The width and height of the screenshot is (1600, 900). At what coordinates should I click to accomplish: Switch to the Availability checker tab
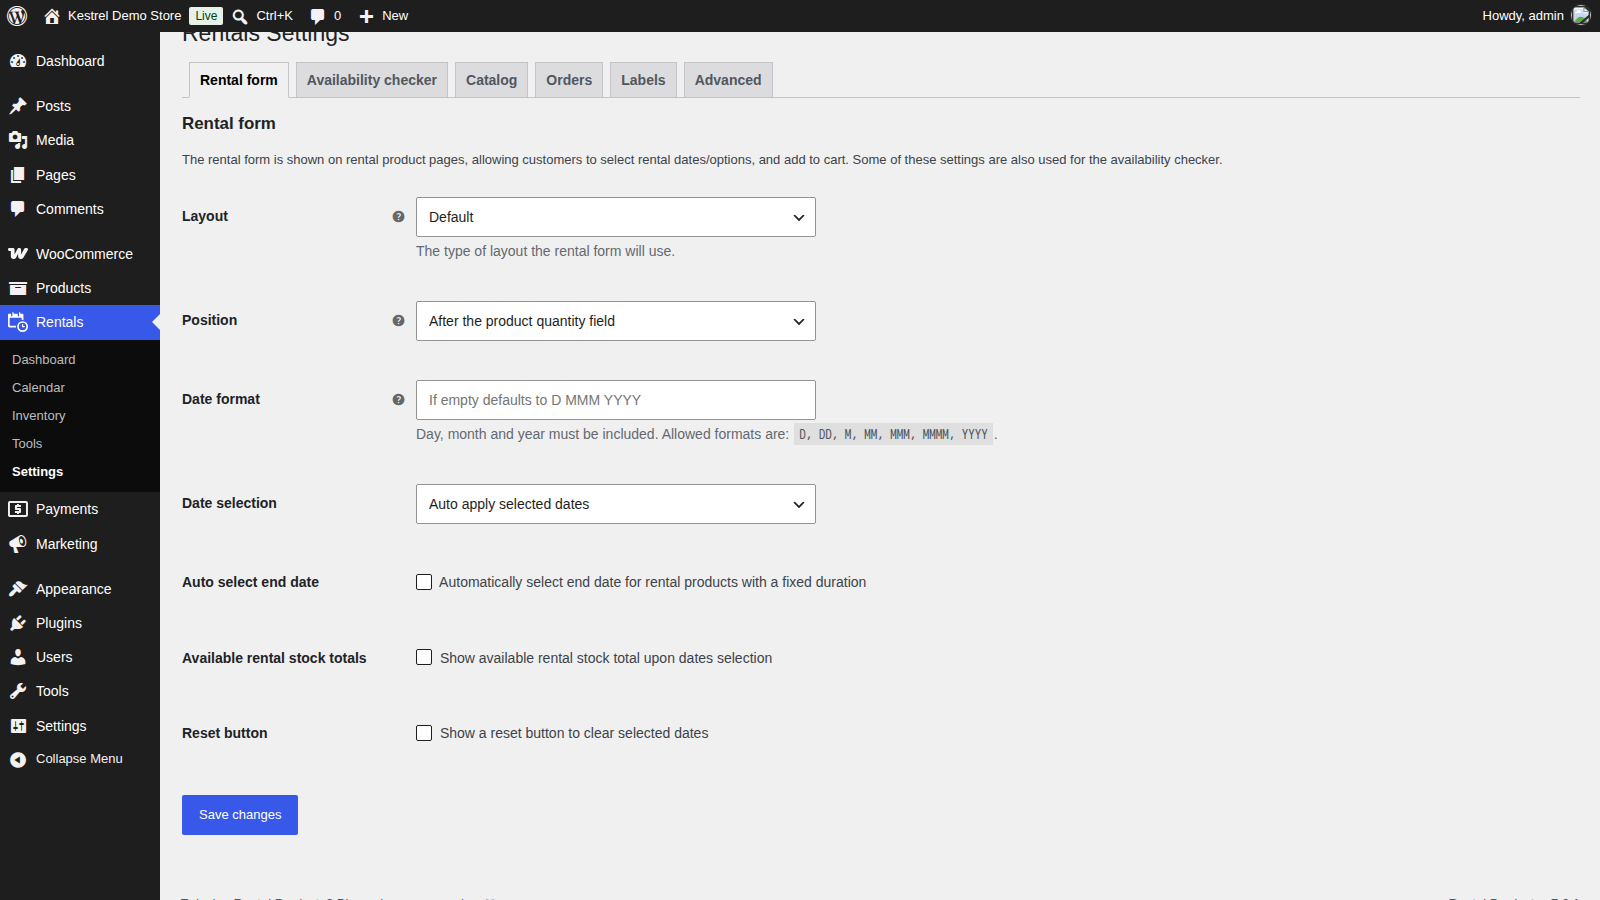372,80
